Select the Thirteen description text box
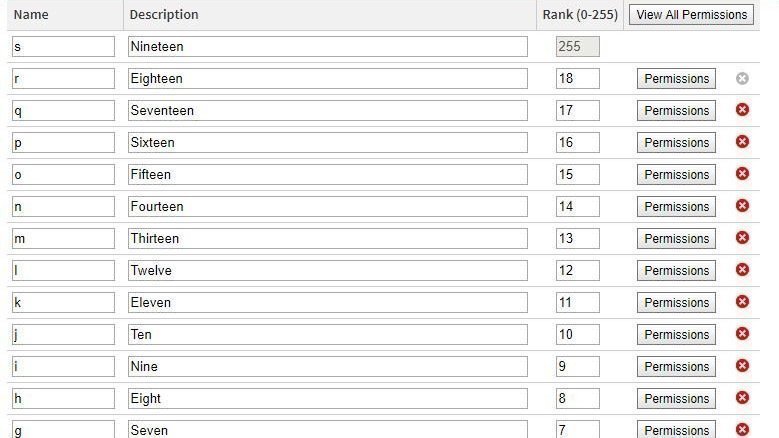 click(x=327, y=239)
